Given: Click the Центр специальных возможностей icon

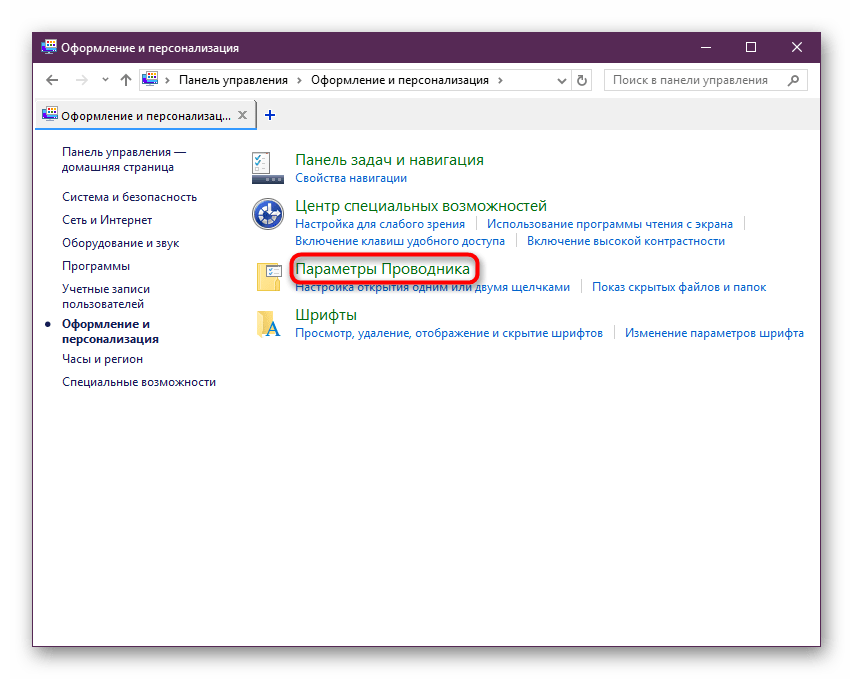Looking at the screenshot, I should click(267, 214).
